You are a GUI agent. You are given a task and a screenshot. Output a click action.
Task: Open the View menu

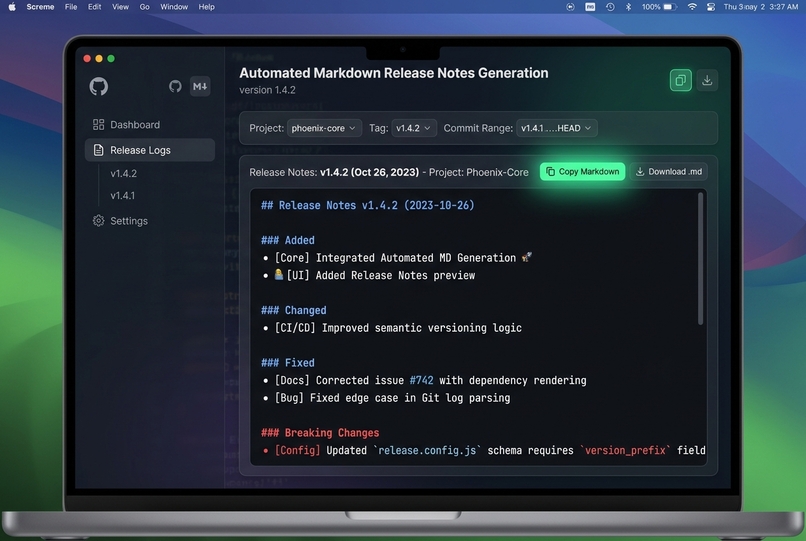point(120,7)
